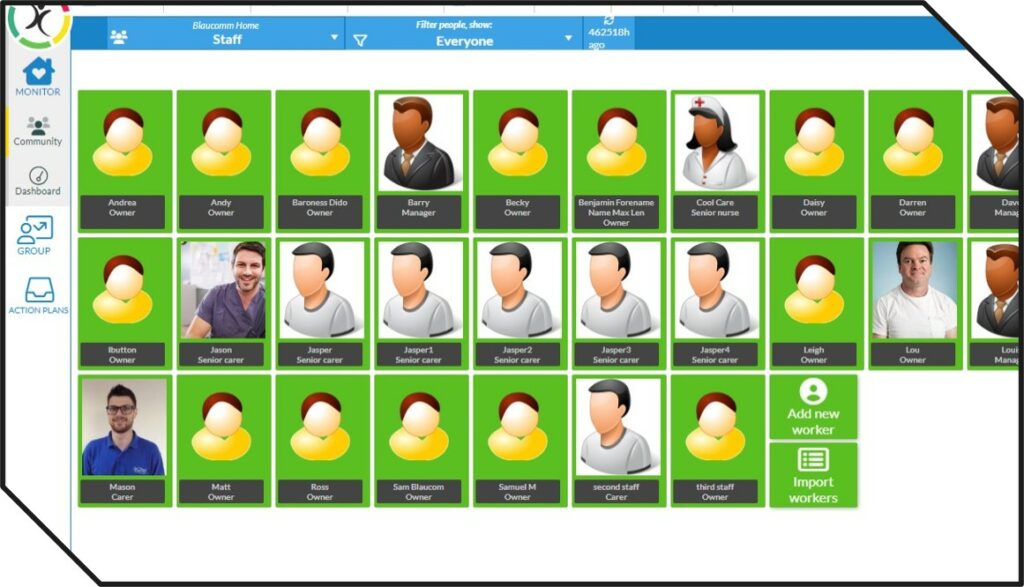
Task: Click the Group sidebar icon
Action: click(35, 231)
